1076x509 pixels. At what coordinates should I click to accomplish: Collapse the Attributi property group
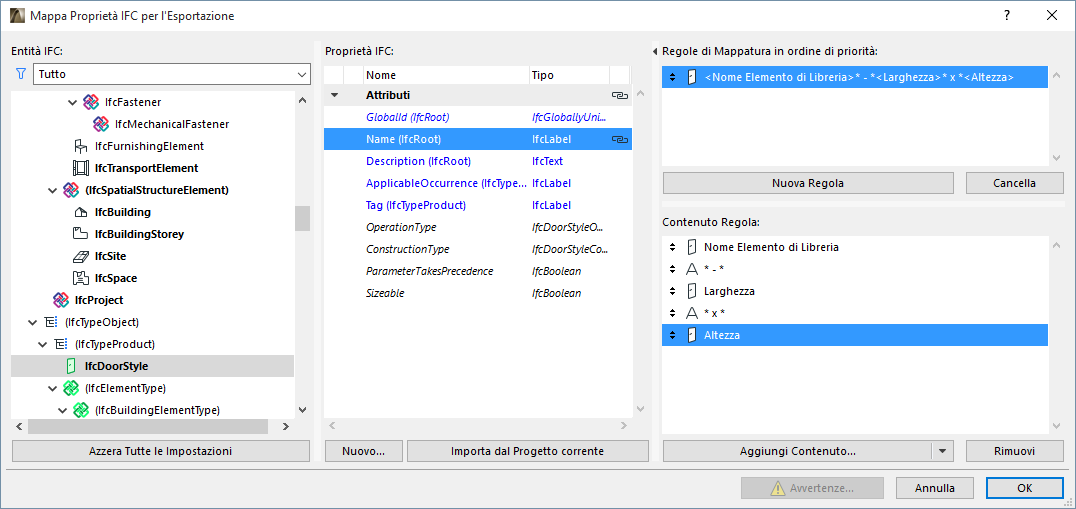pos(335,96)
